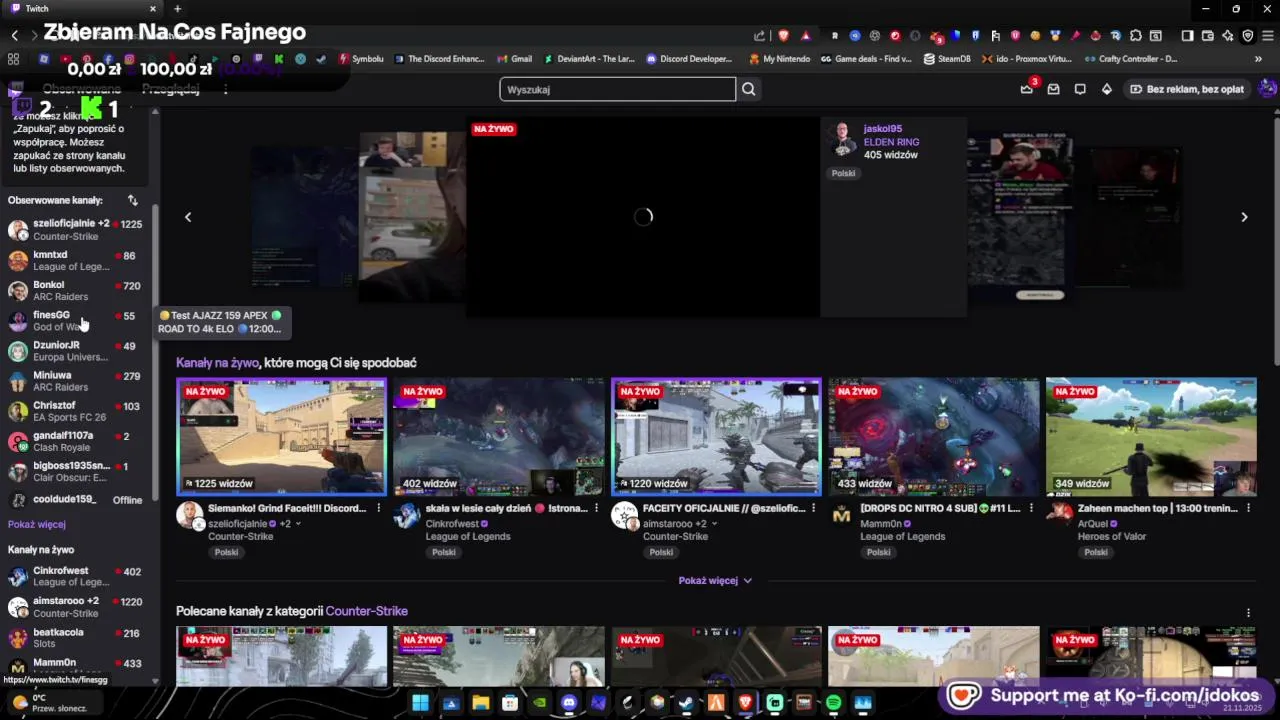This screenshot has height=720, width=1280.
Task: Click the search magnifier button
Action: click(x=748, y=89)
